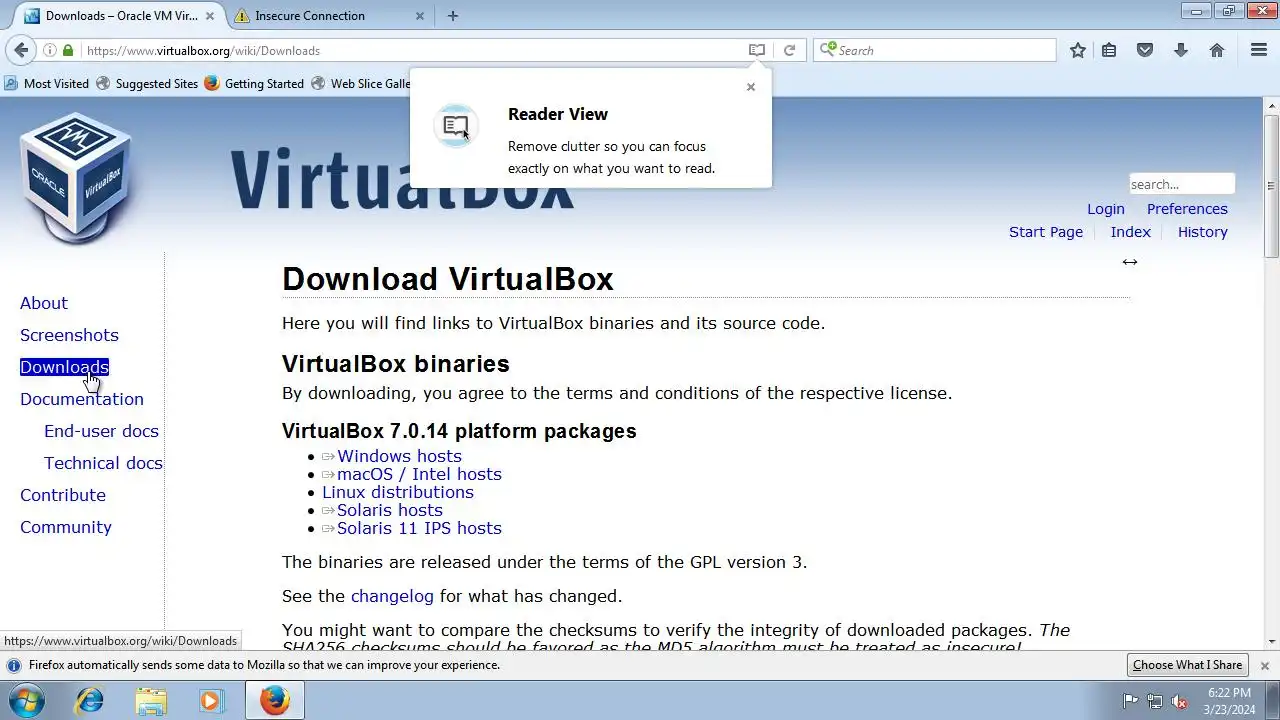
Task: Click the vertical scrollbar down arrow
Action: [x=1271, y=641]
